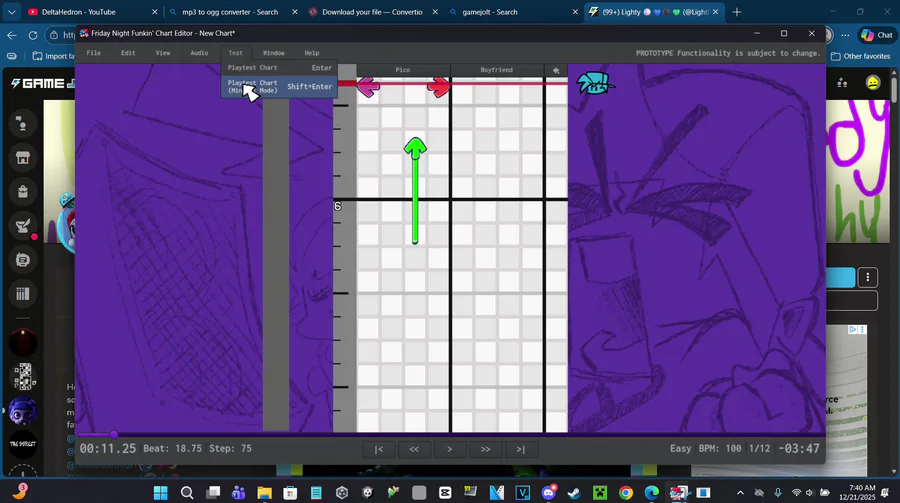This screenshot has width=900, height=503.
Task: Open the Game Jolt shopping bag sidebar icon
Action: pos(23,192)
